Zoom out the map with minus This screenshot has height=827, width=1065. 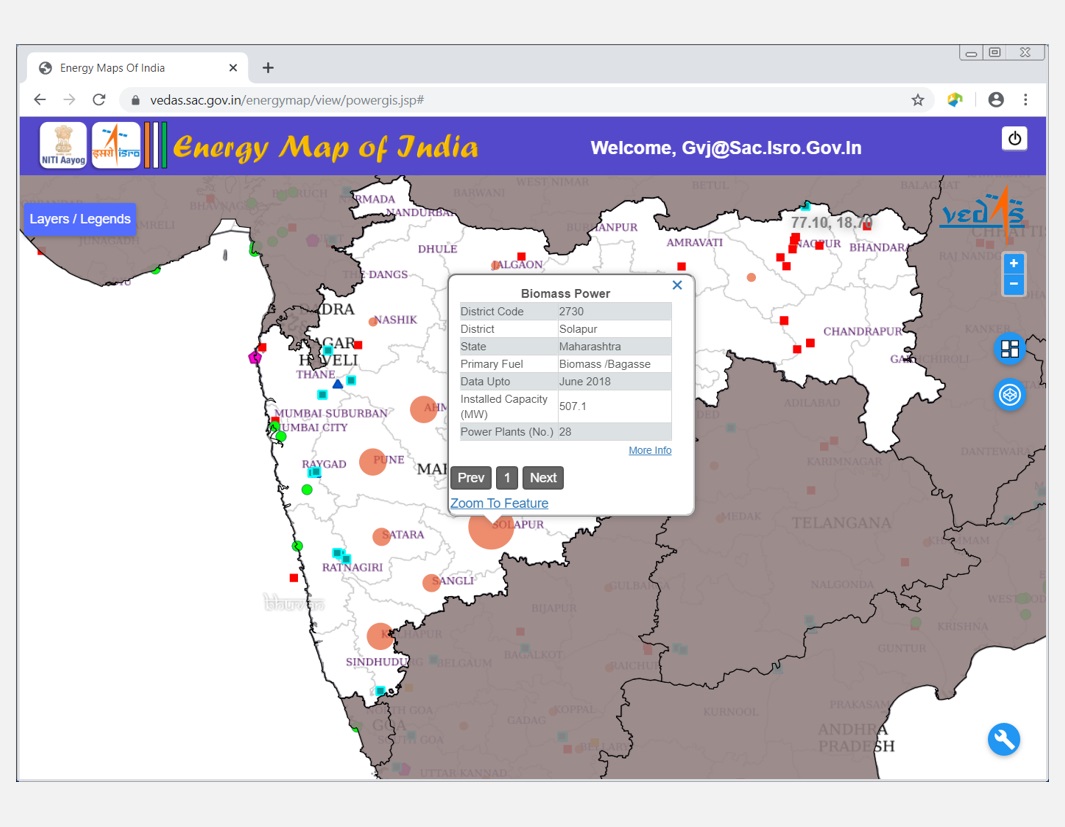1013,284
